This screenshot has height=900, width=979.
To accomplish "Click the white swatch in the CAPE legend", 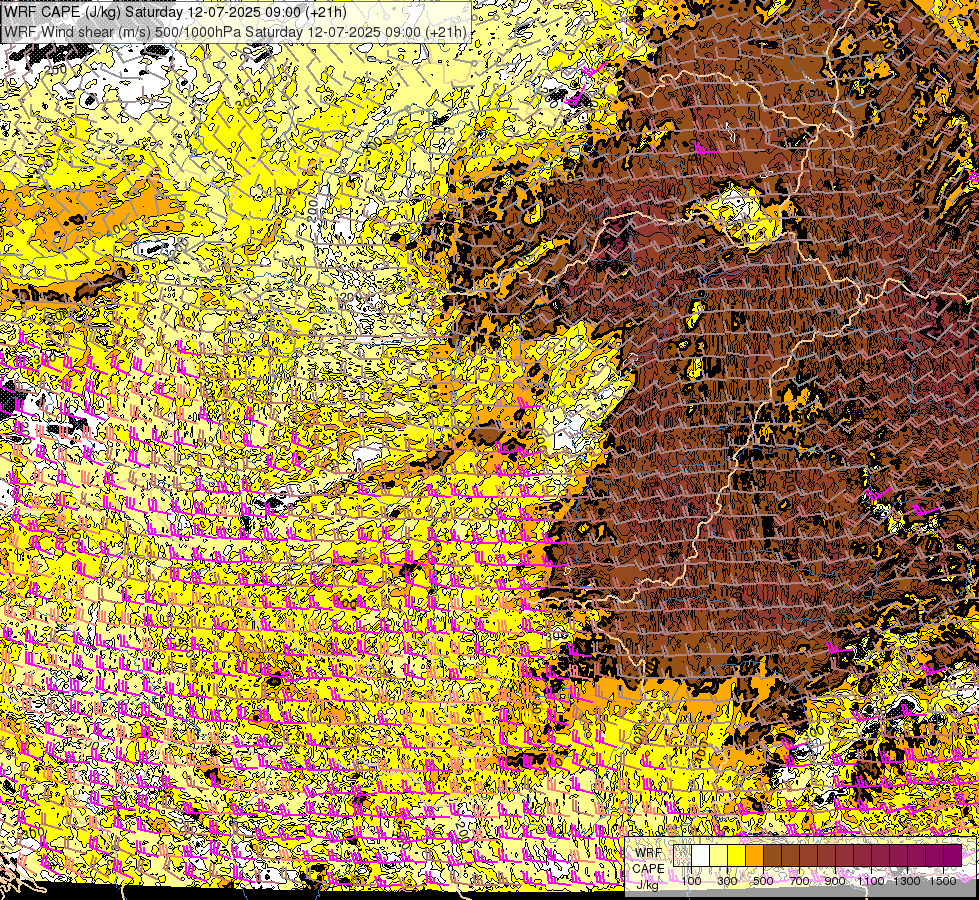I will click(x=701, y=855).
